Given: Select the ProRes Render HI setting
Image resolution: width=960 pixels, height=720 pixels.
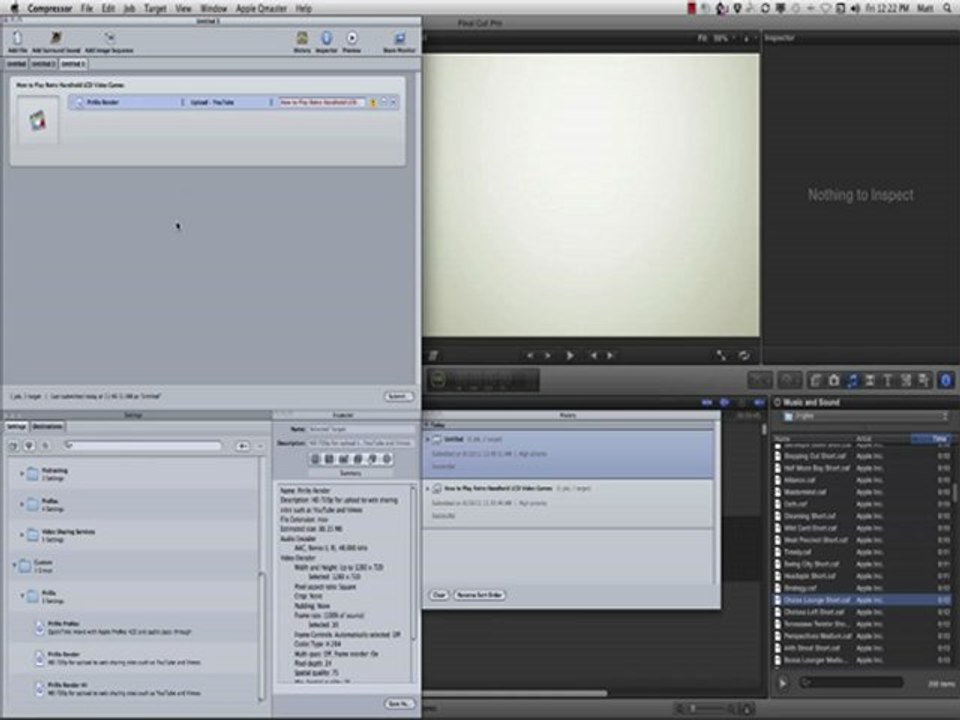Looking at the screenshot, I should point(133,689).
